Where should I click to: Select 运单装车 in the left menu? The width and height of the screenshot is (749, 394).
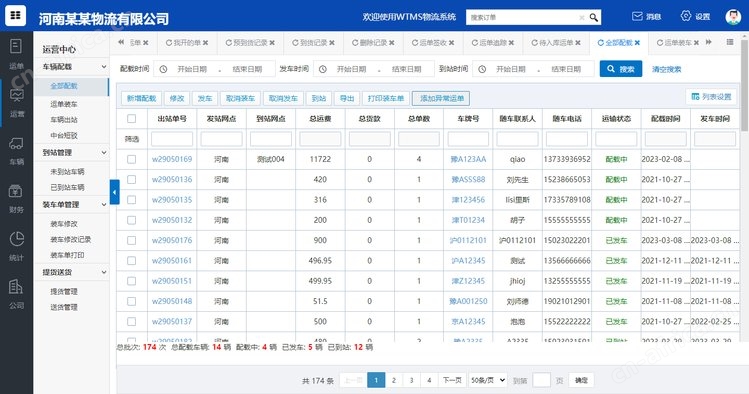64,104
